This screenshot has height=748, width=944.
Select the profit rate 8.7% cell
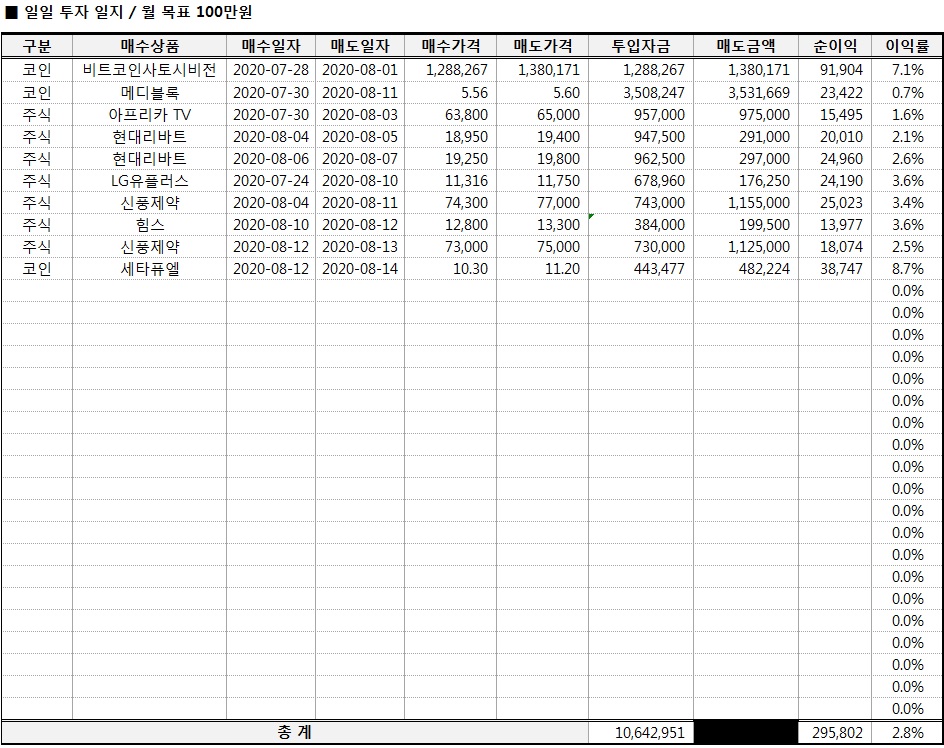pyautogui.click(x=907, y=269)
